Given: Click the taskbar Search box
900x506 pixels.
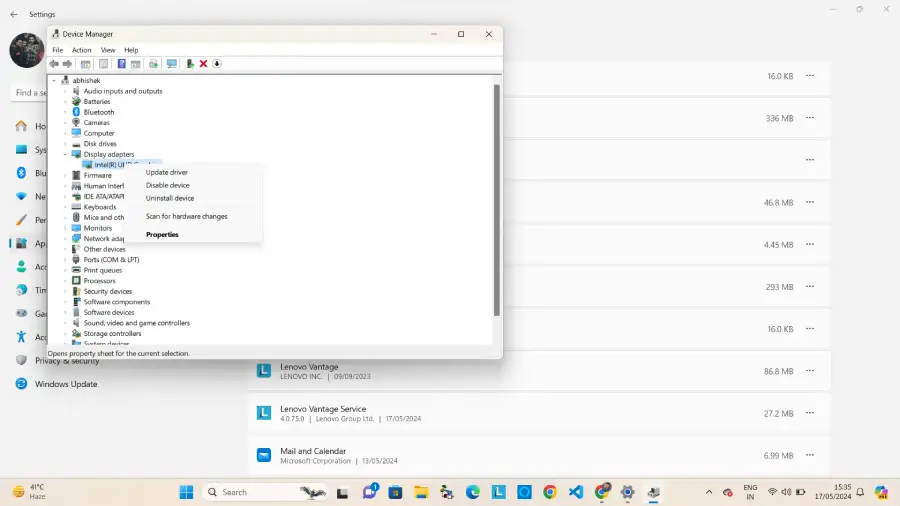Looking at the screenshot, I should [265, 492].
